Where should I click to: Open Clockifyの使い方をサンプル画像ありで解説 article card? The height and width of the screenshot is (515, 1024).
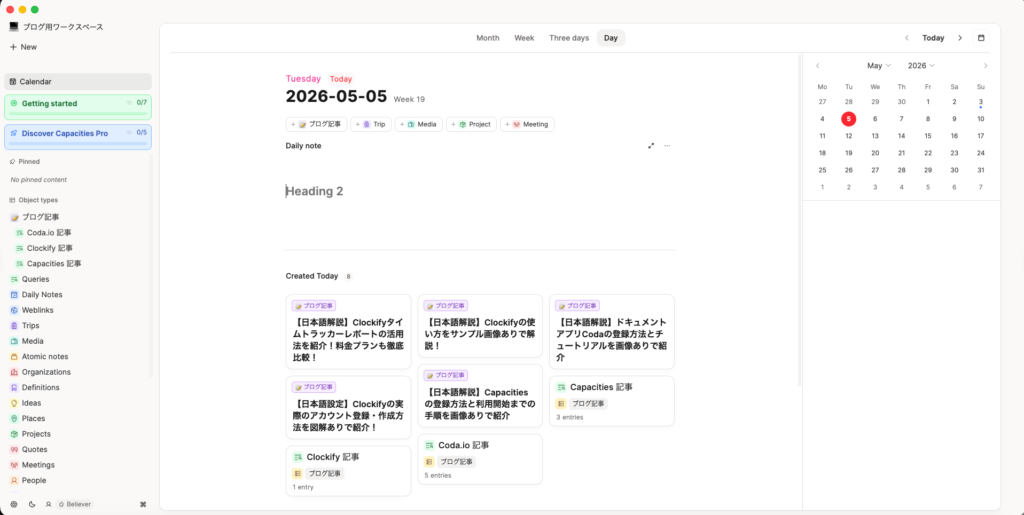point(480,326)
